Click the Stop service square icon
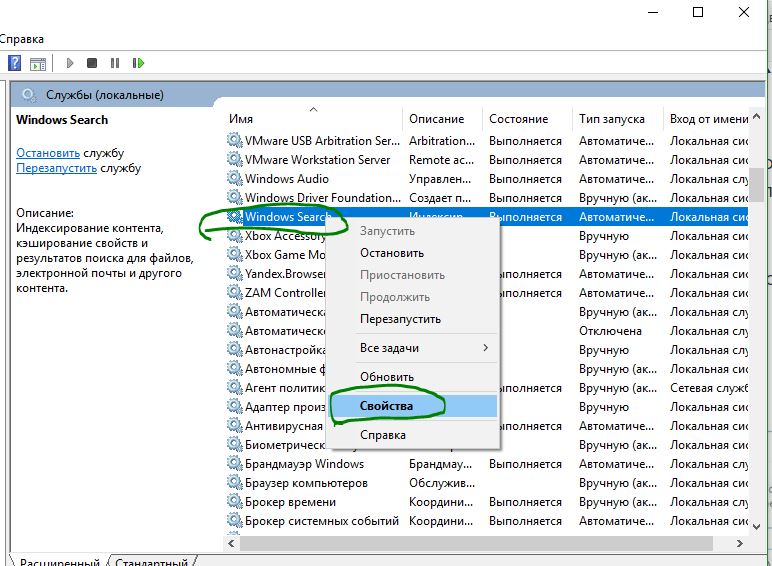 (x=92, y=63)
